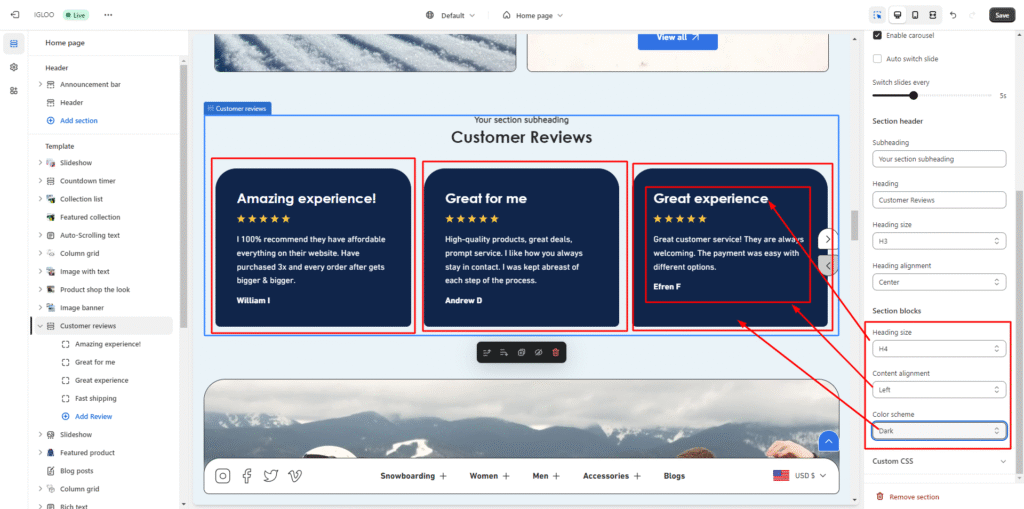Duplicate section from floating toolbar
Image resolution: width=1024 pixels, height=509 pixels.
tap(521, 352)
